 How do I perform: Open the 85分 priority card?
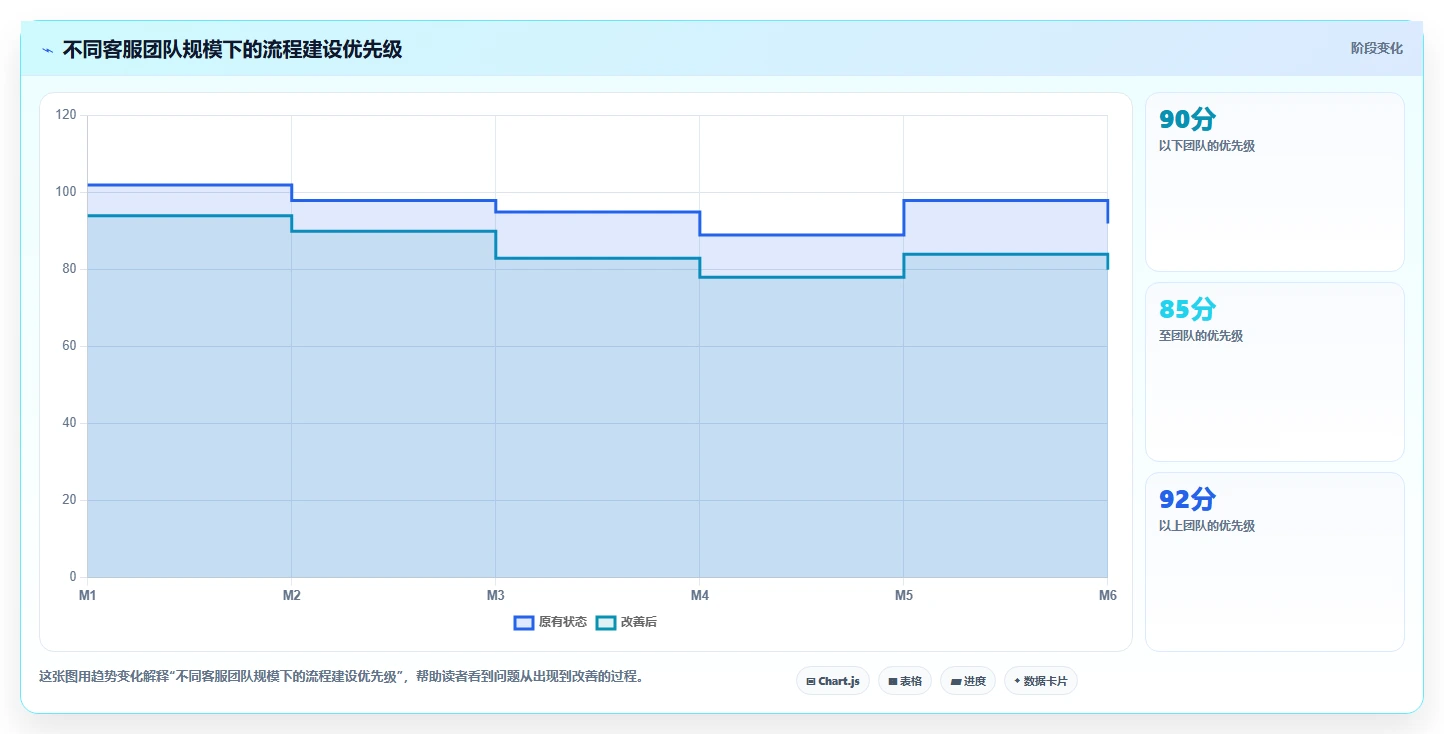click(1275, 372)
